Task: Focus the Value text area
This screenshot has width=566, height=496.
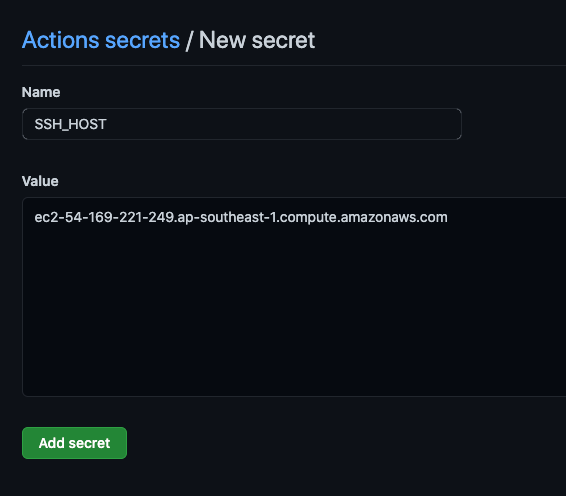Action: coord(294,297)
